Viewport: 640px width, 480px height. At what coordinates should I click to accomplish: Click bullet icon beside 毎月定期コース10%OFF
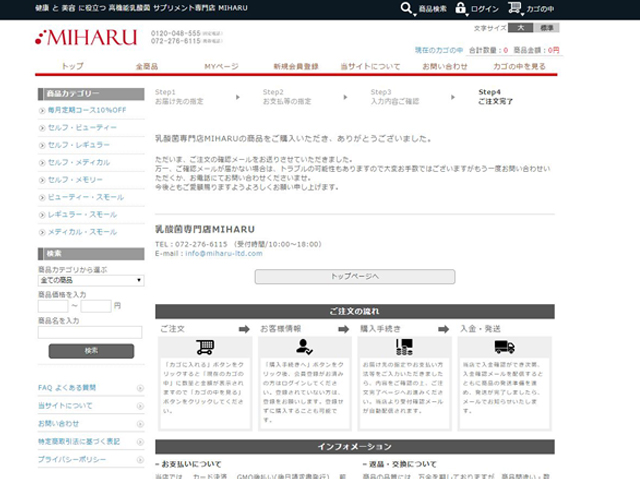tap(42, 111)
